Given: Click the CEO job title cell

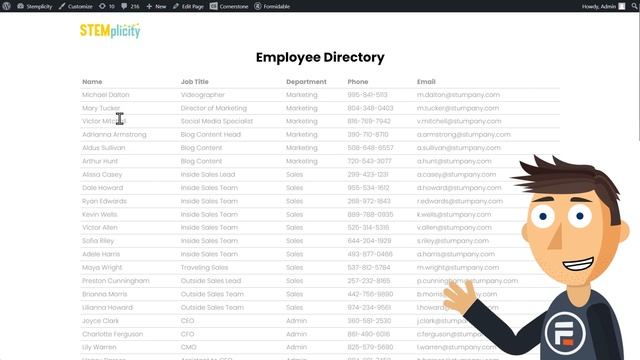Looking at the screenshot, I should point(187,321).
